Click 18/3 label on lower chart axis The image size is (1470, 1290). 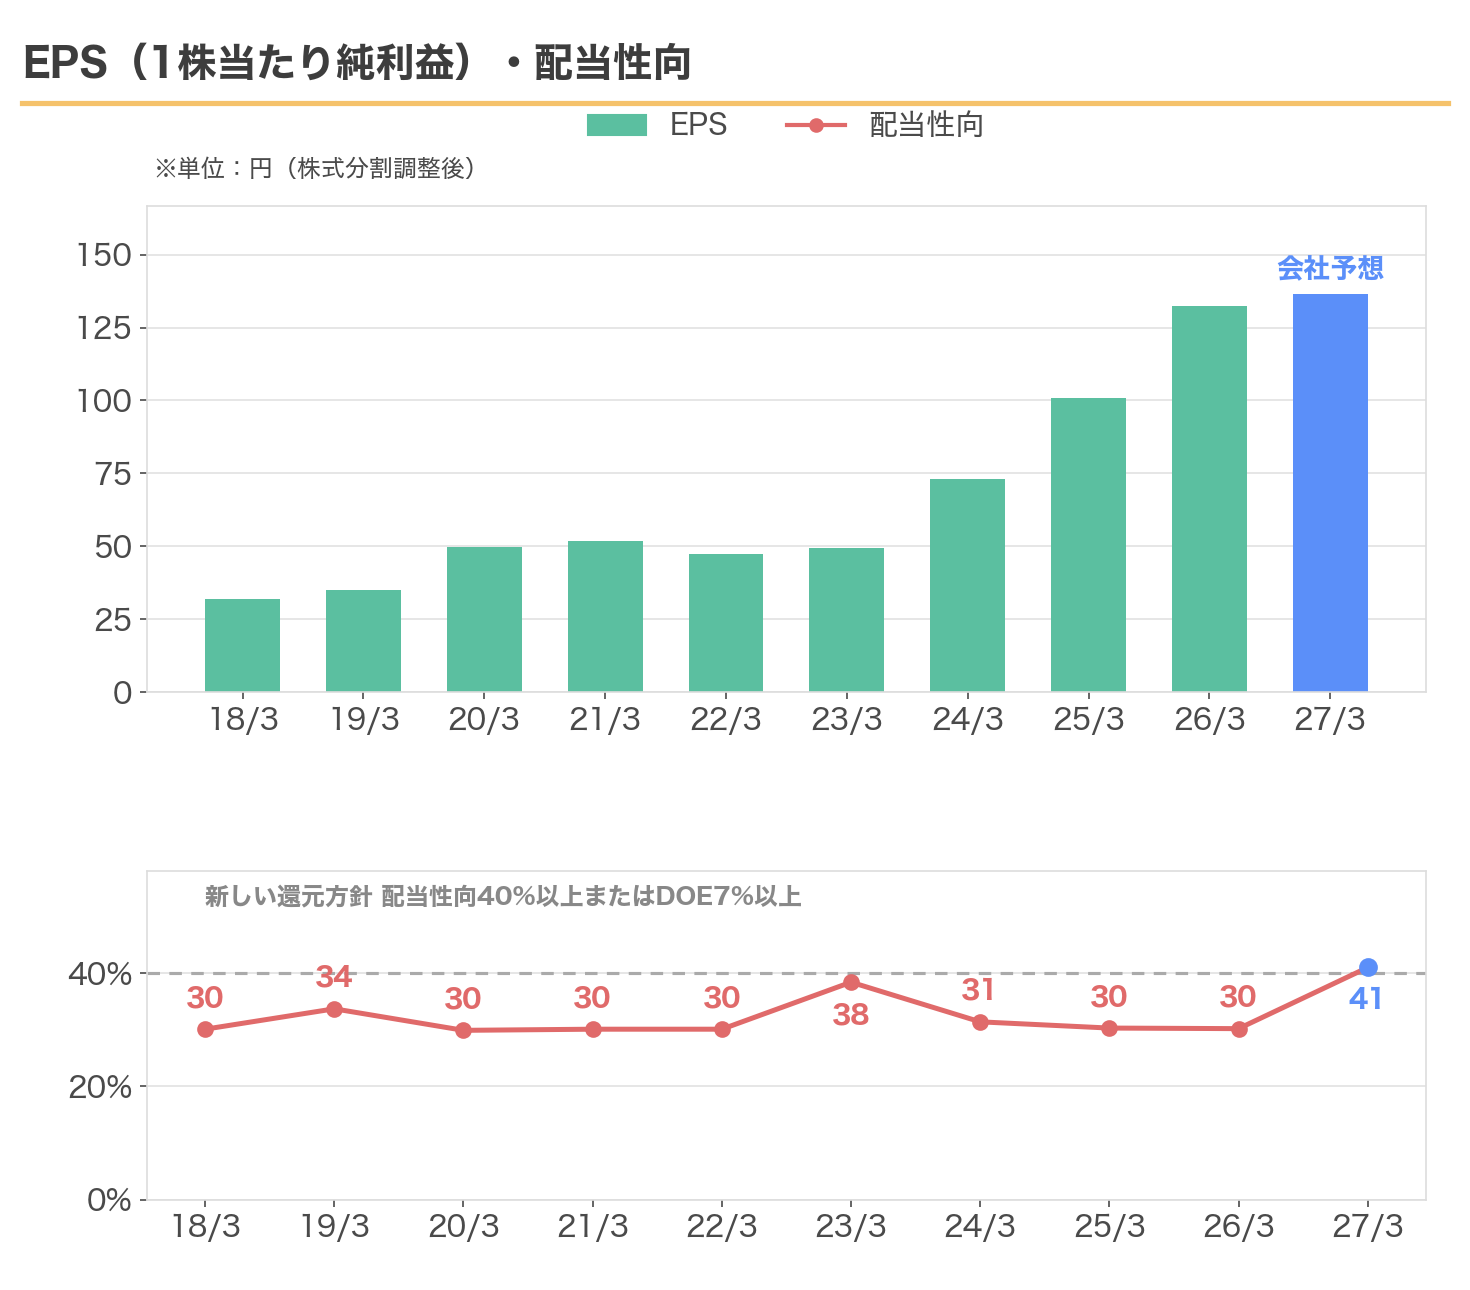pyautogui.click(x=205, y=1226)
